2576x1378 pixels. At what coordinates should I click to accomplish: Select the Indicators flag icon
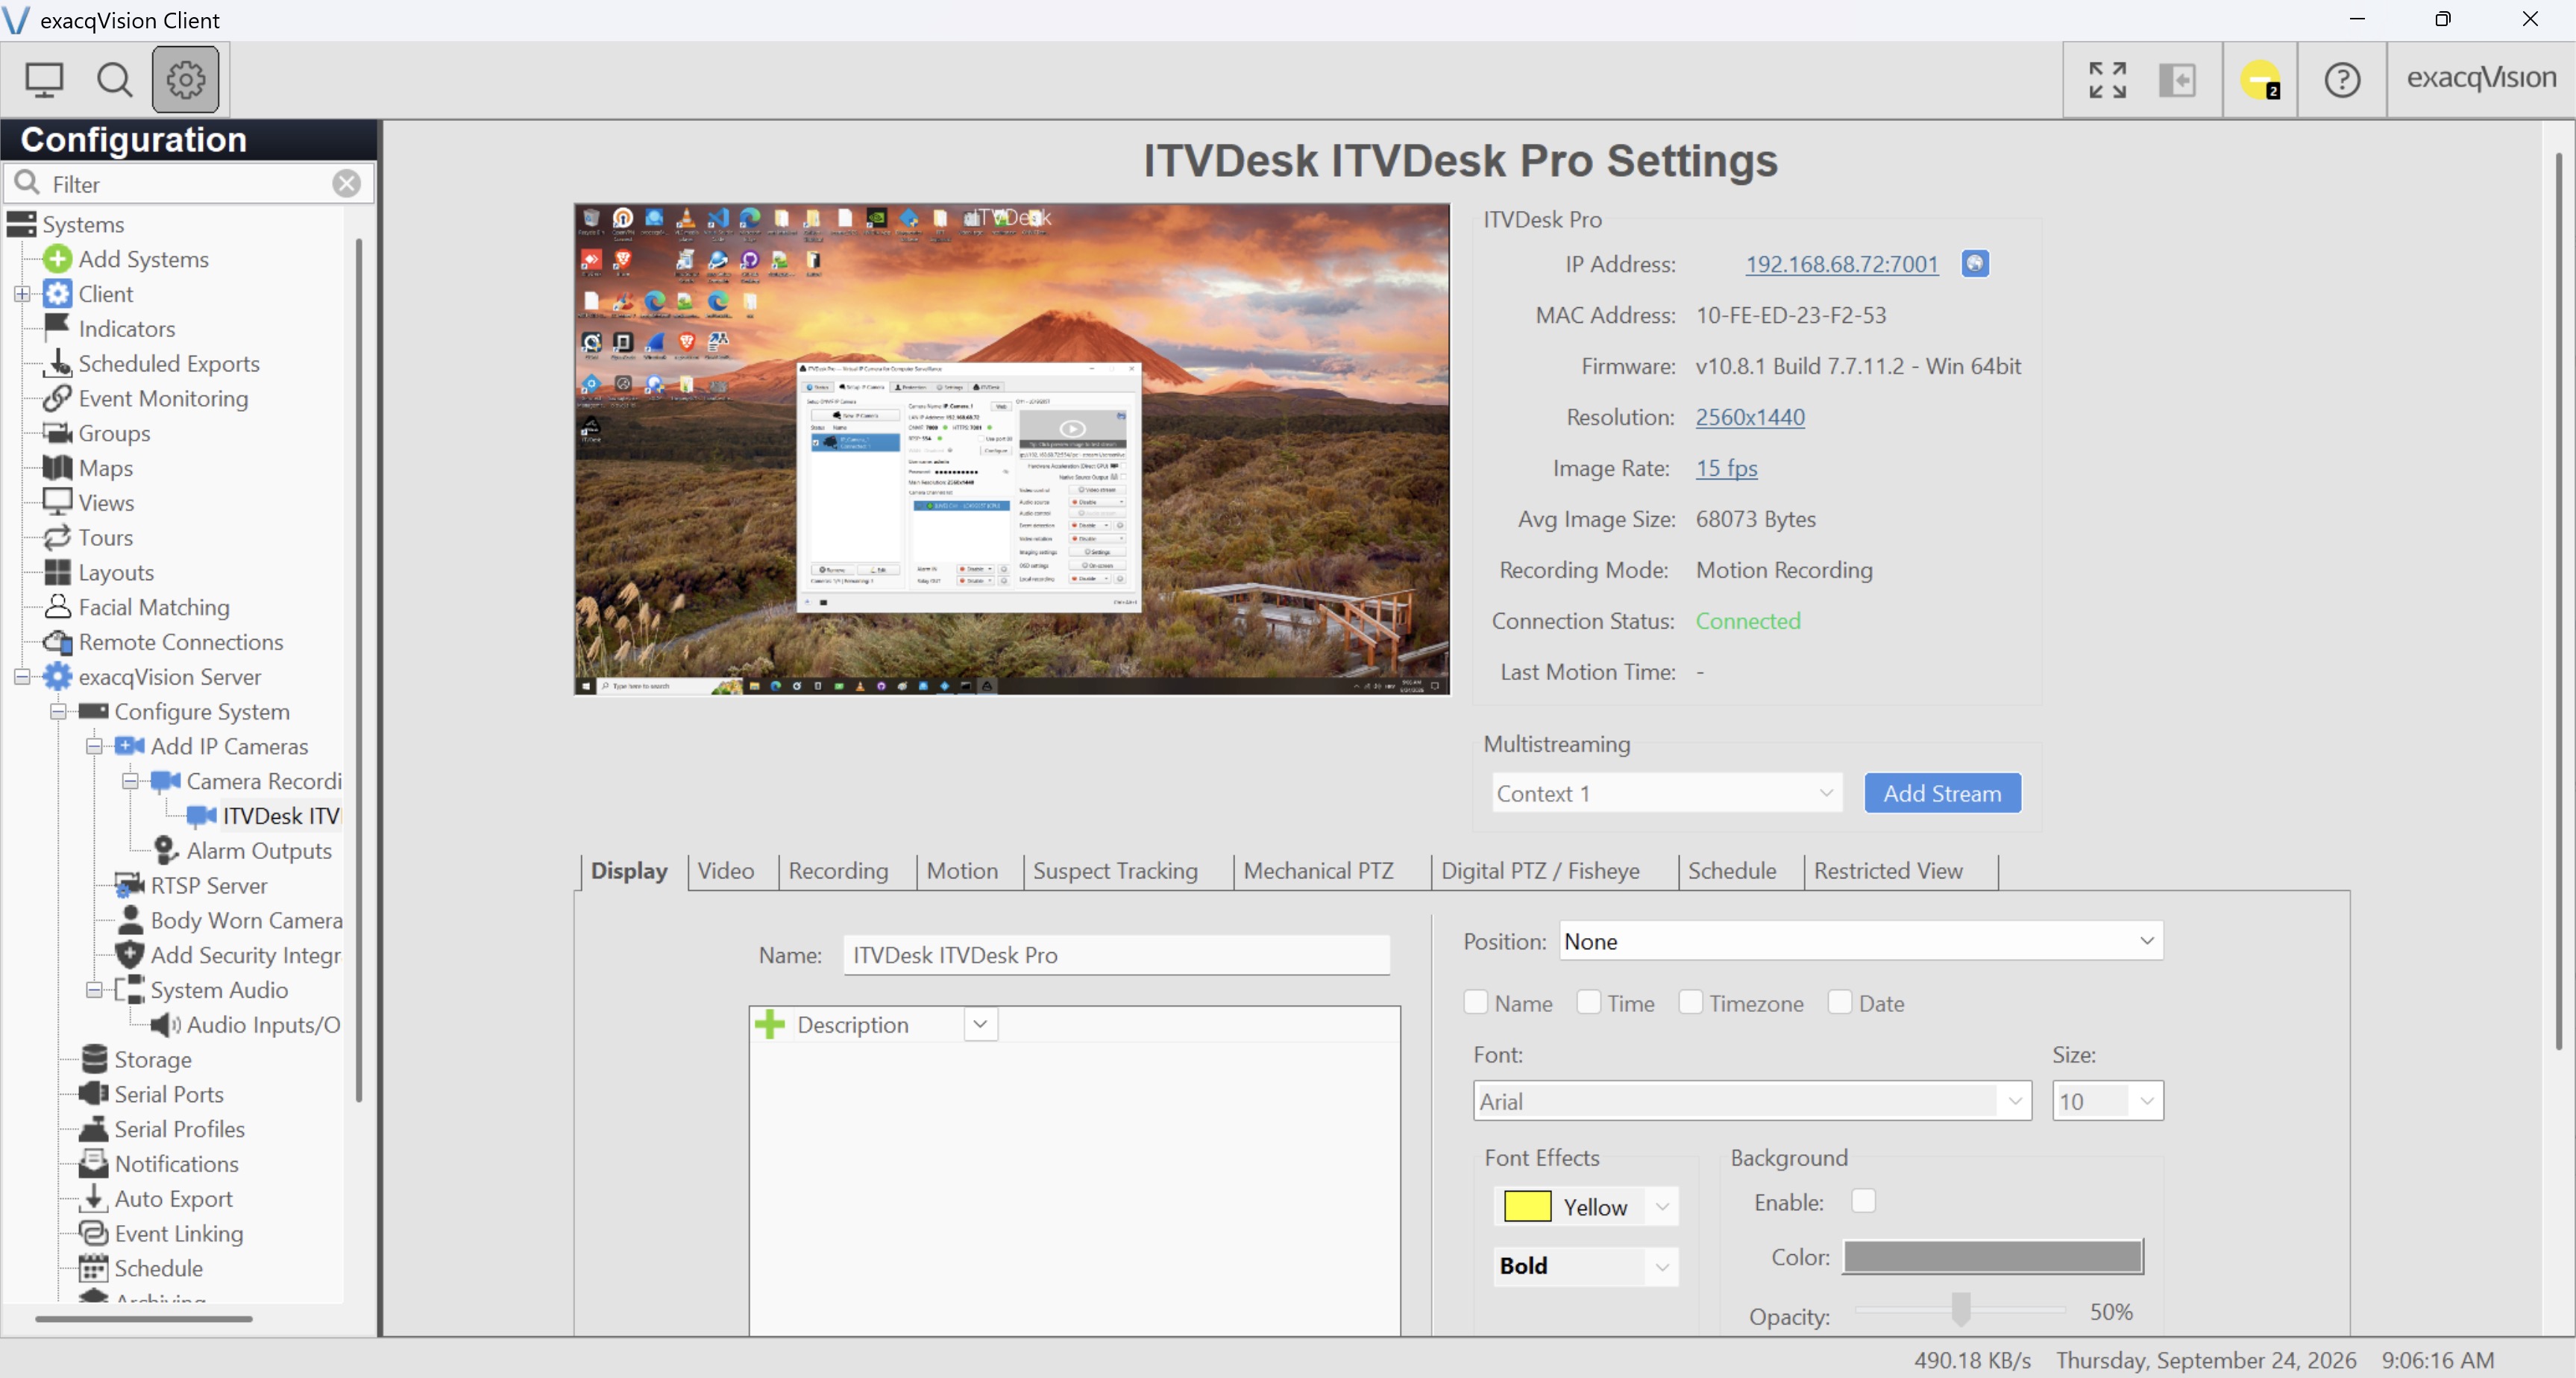pyautogui.click(x=57, y=327)
